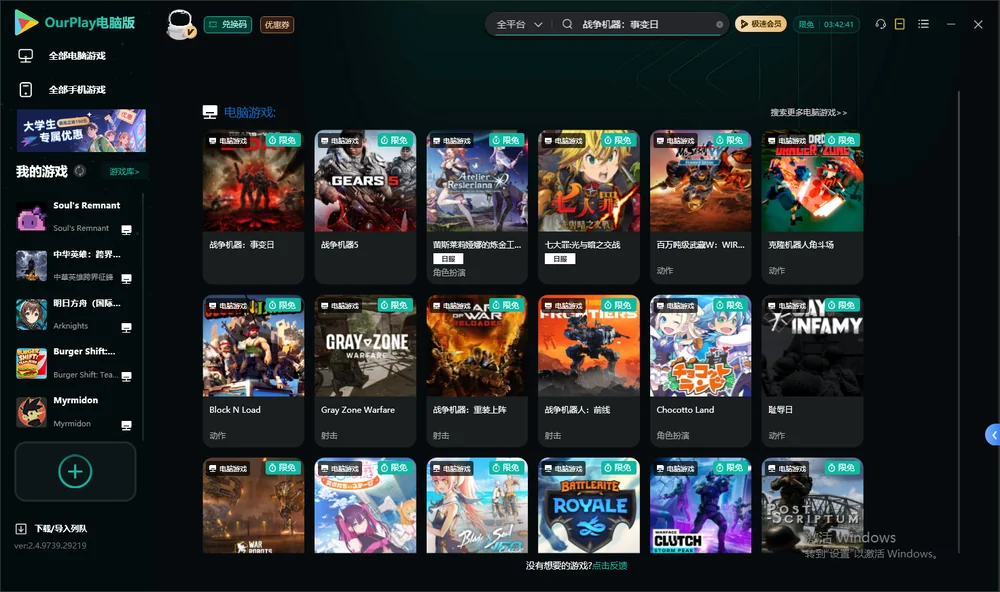Open the Battlerite Royale game card

(589, 505)
